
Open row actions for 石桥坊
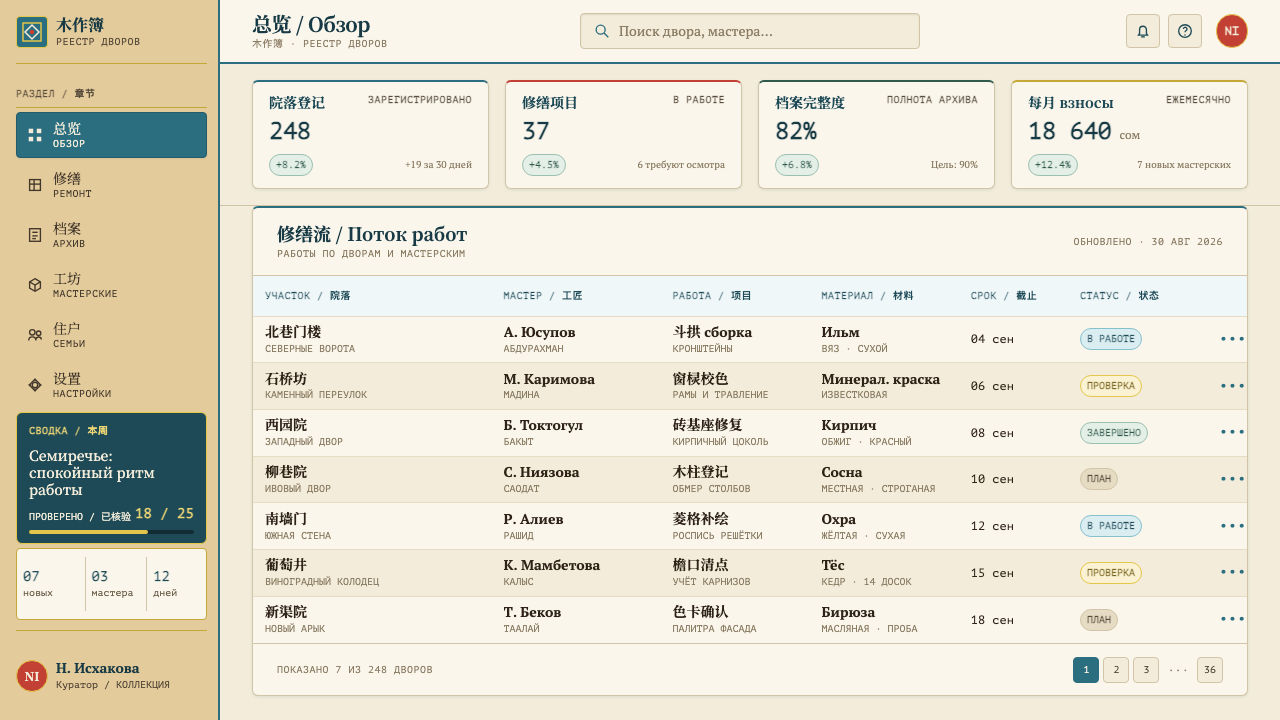1232,386
